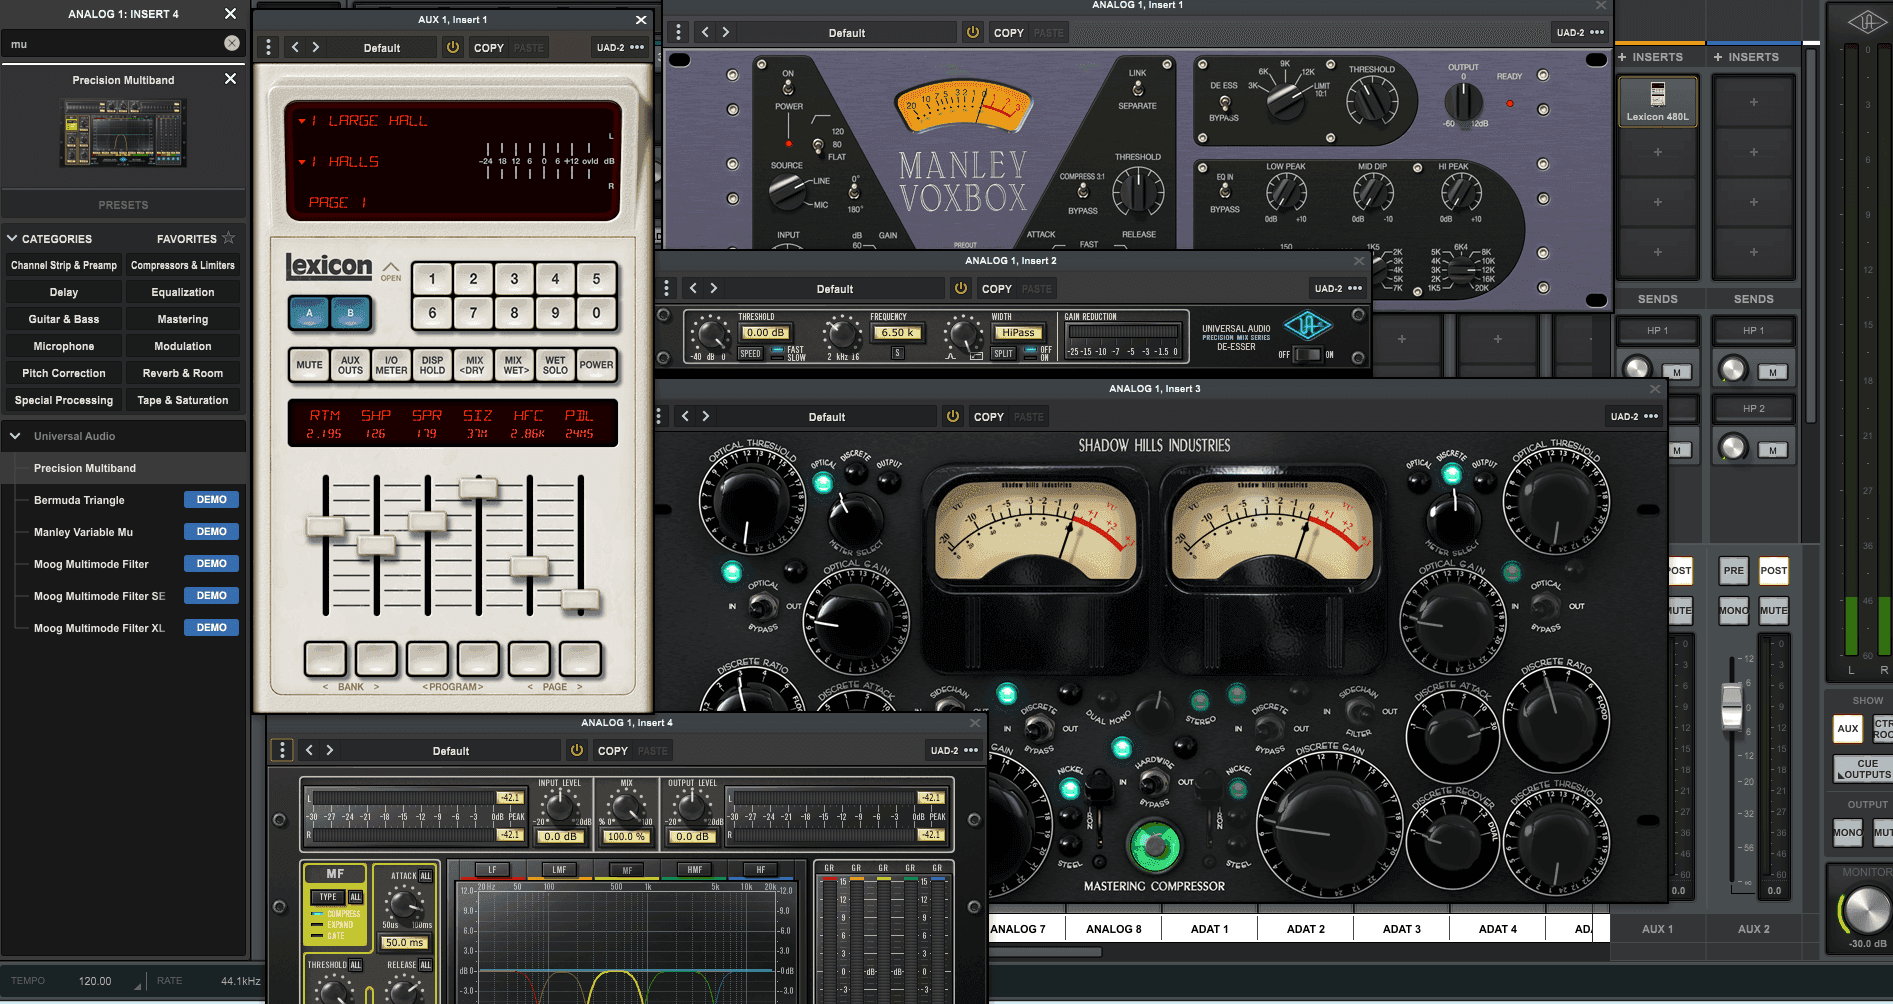Screen dimensions: 1893x1004
Task: Switch to the ADAT 2 tab
Action: pyautogui.click(x=1305, y=928)
